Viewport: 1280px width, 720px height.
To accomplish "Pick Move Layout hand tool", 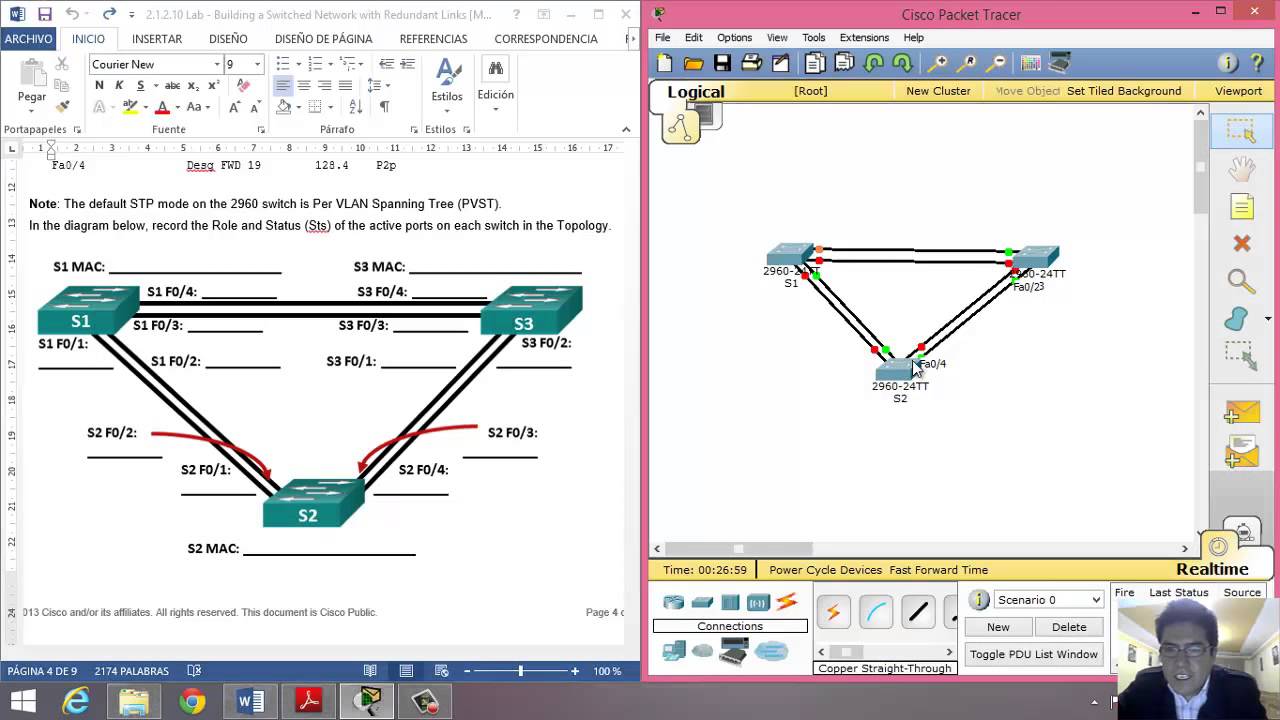I will coord(1241,169).
